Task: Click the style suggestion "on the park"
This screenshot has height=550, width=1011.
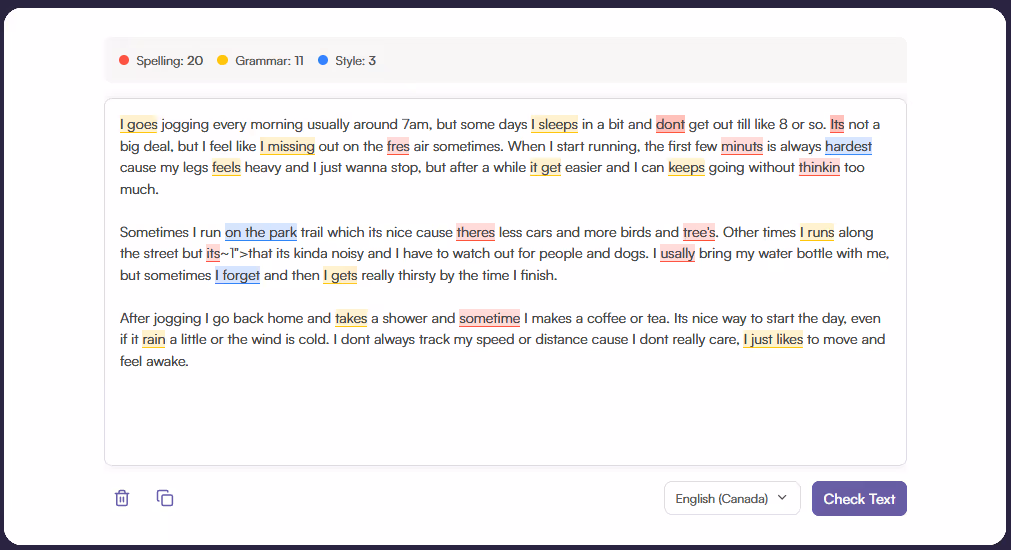Action: click(261, 232)
